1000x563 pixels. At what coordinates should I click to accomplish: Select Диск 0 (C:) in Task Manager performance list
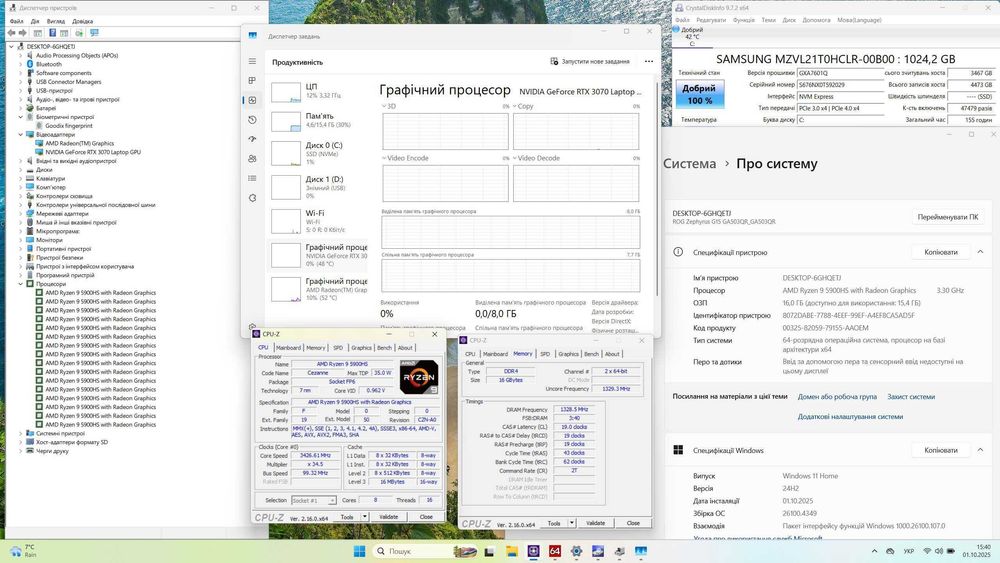319,153
